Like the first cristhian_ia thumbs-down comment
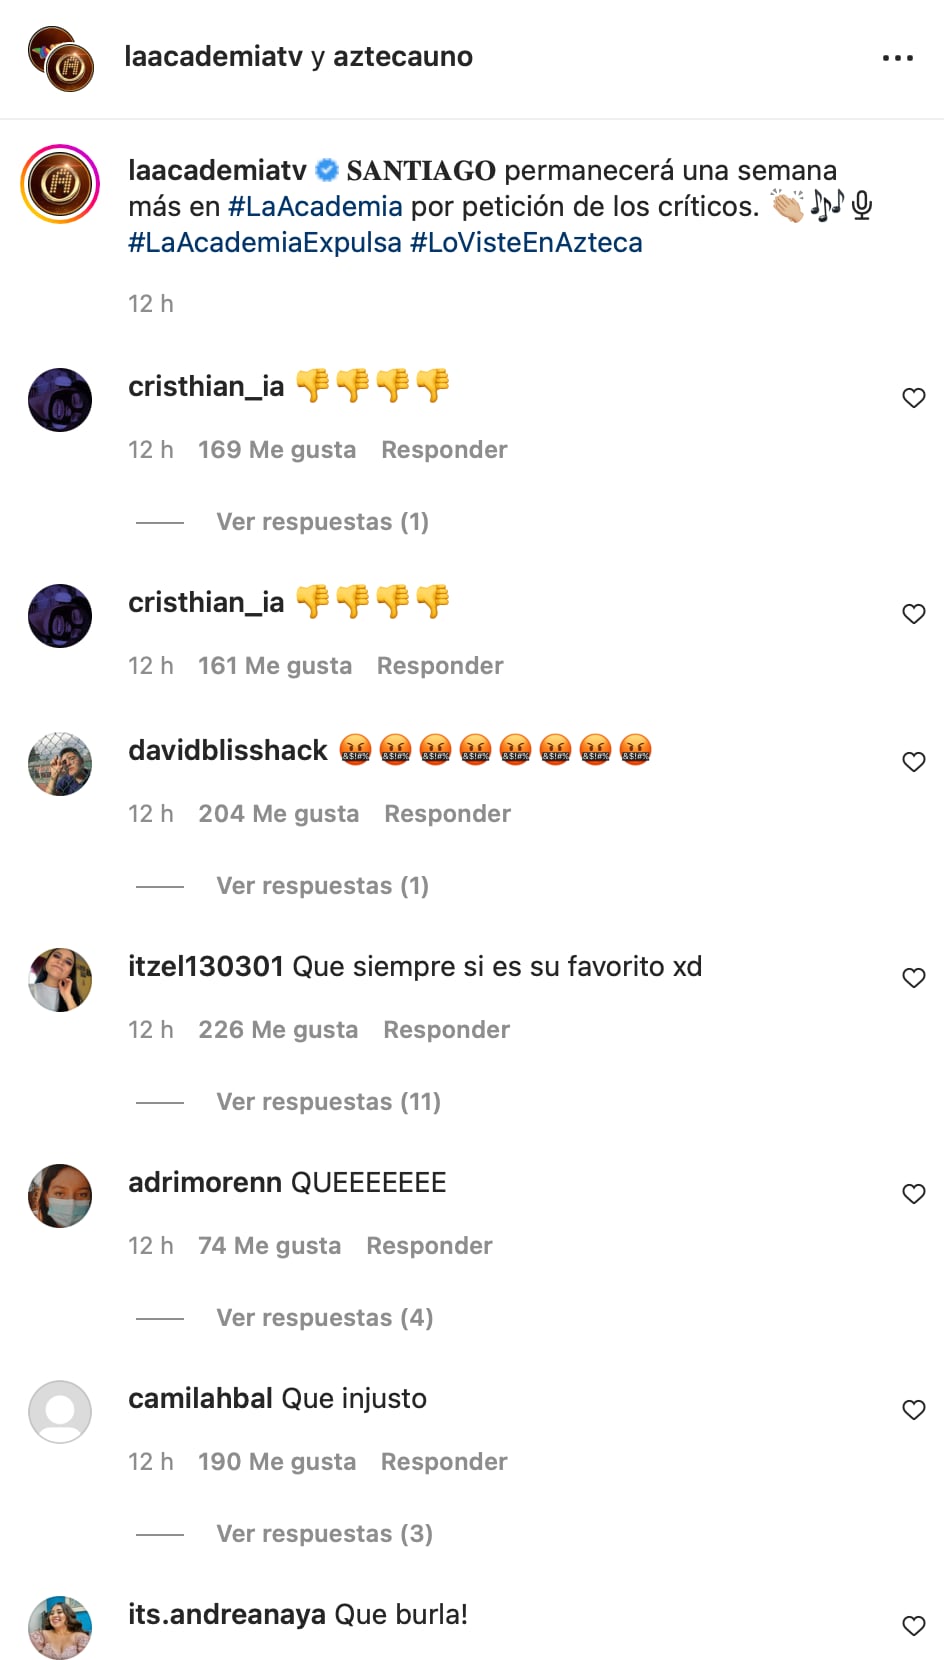The height and width of the screenshot is (1660, 944). pyautogui.click(x=914, y=398)
